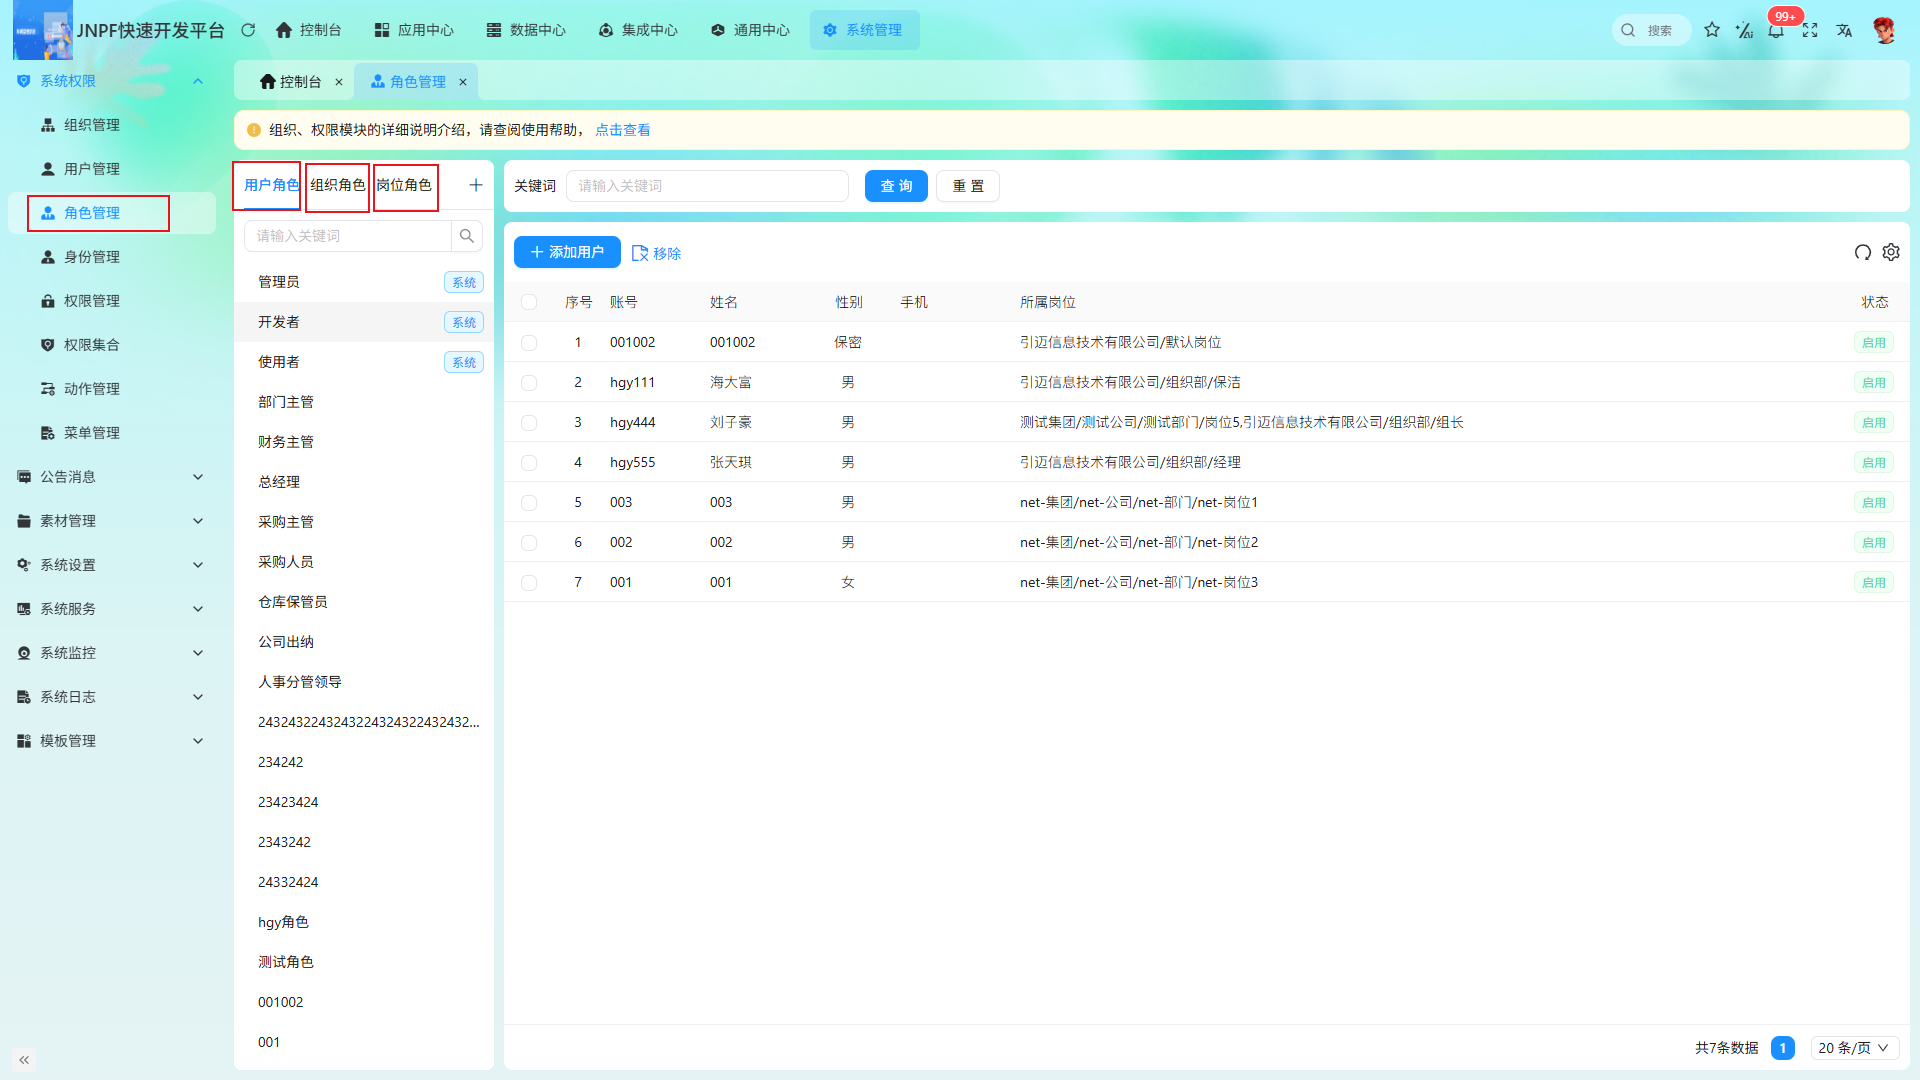Expand the 模板管理 menu group

[111, 741]
